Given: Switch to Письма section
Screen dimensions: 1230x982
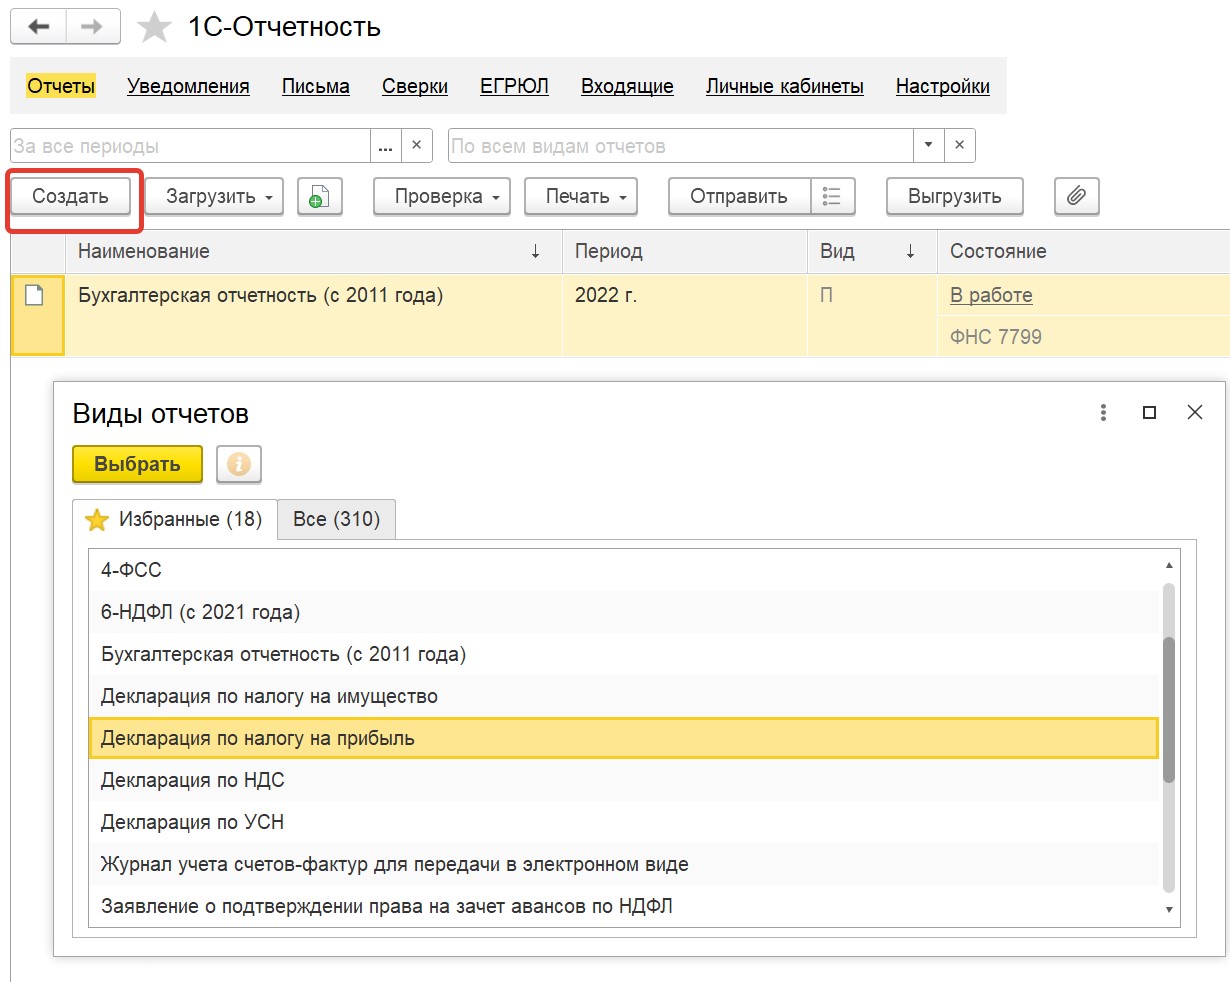Looking at the screenshot, I should click(316, 86).
